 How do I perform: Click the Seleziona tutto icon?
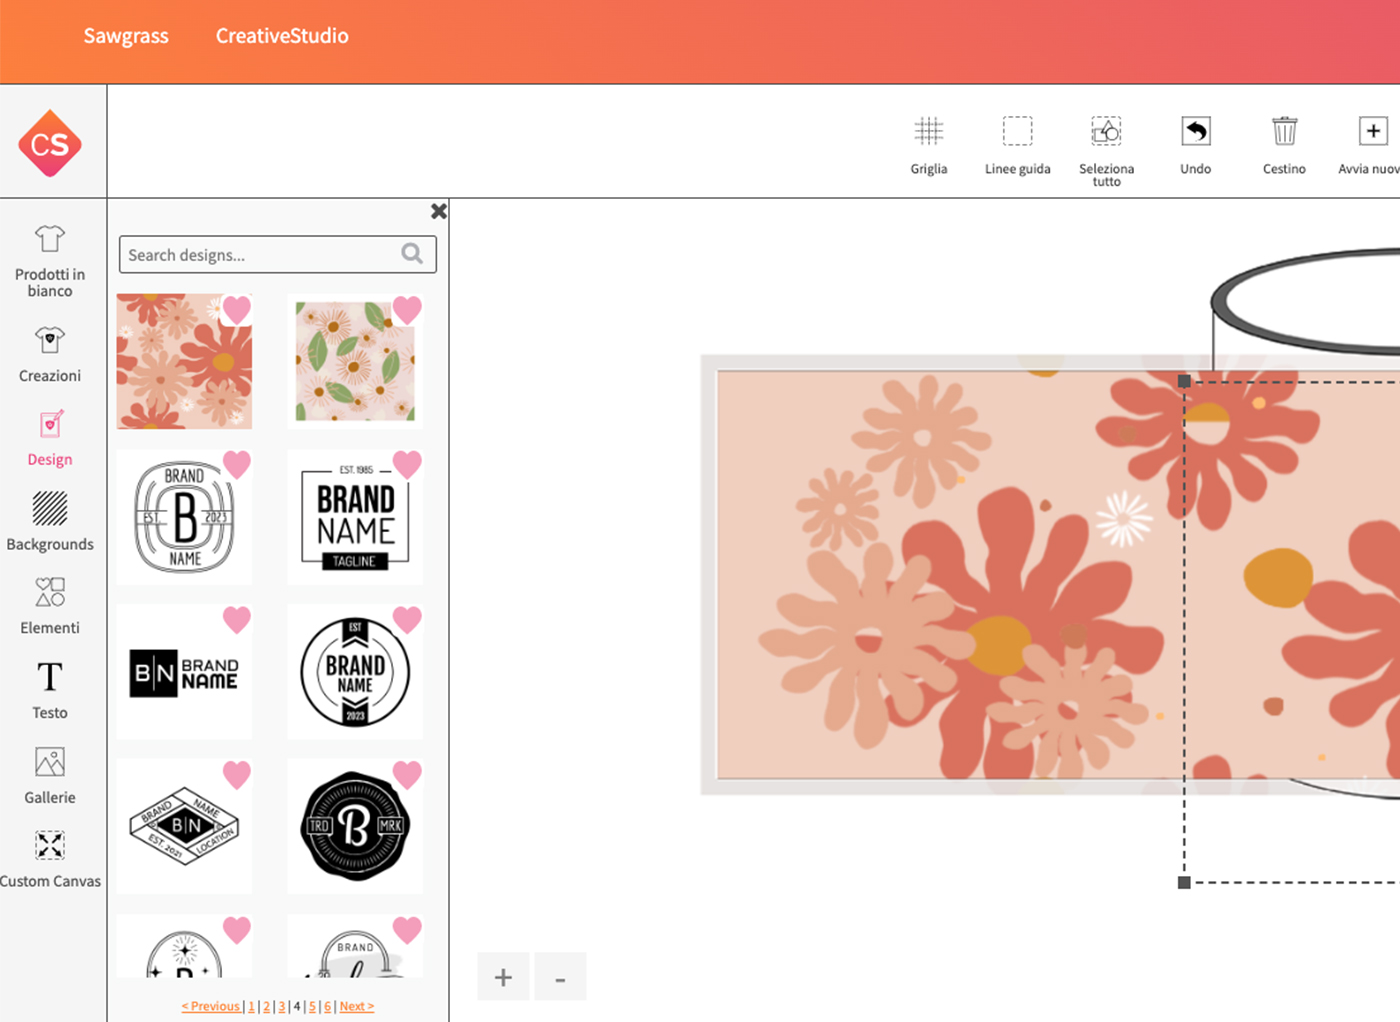click(1106, 132)
